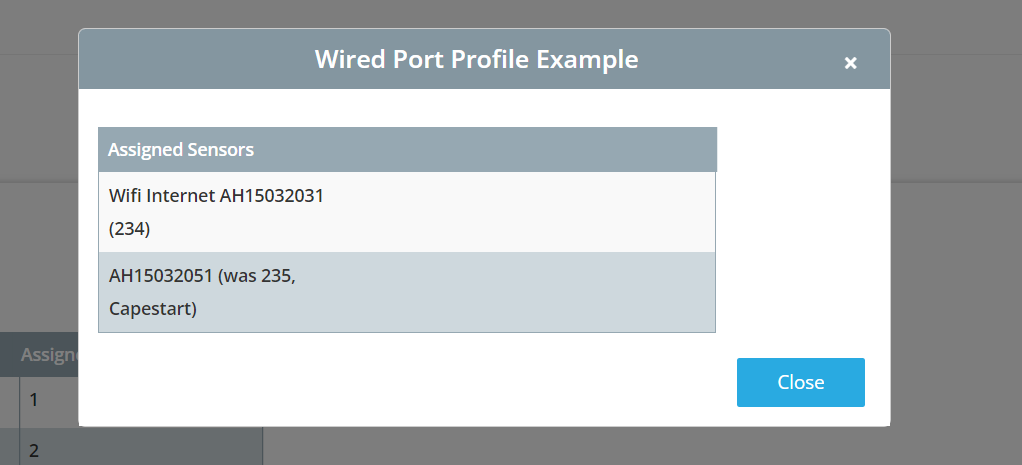This screenshot has width=1022, height=465.
Task: Click the AH15032031 serial number text
Action: pos(272,196)
